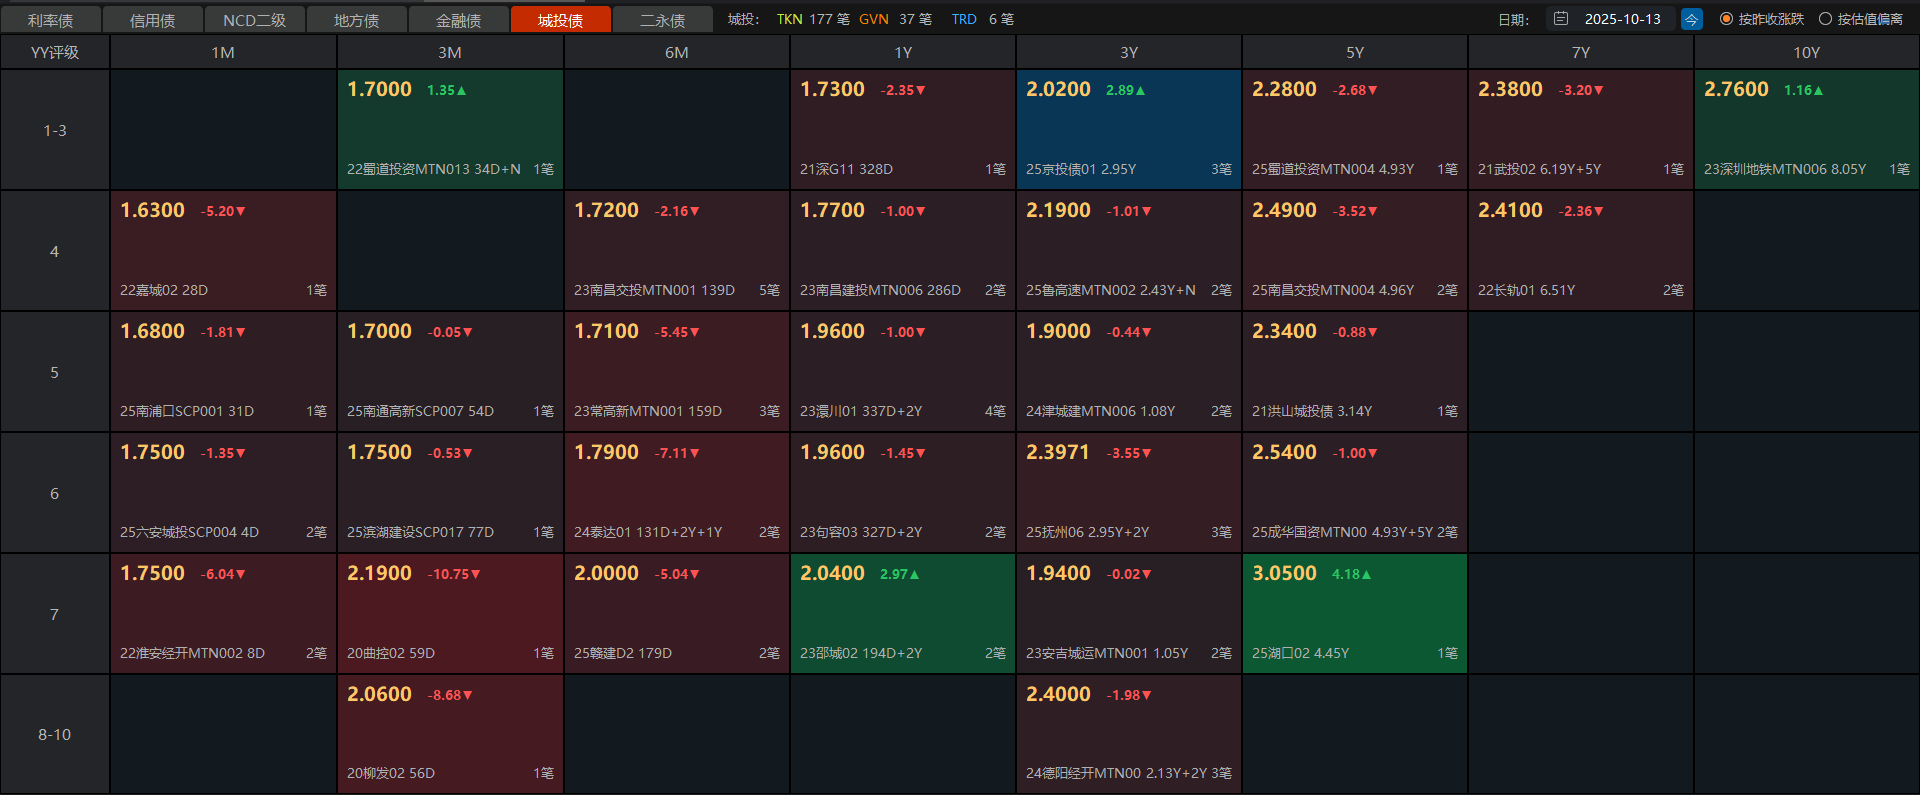
Task: Open the 25京投债01 2.95Y blue cell
Action: pos(1128,130)
